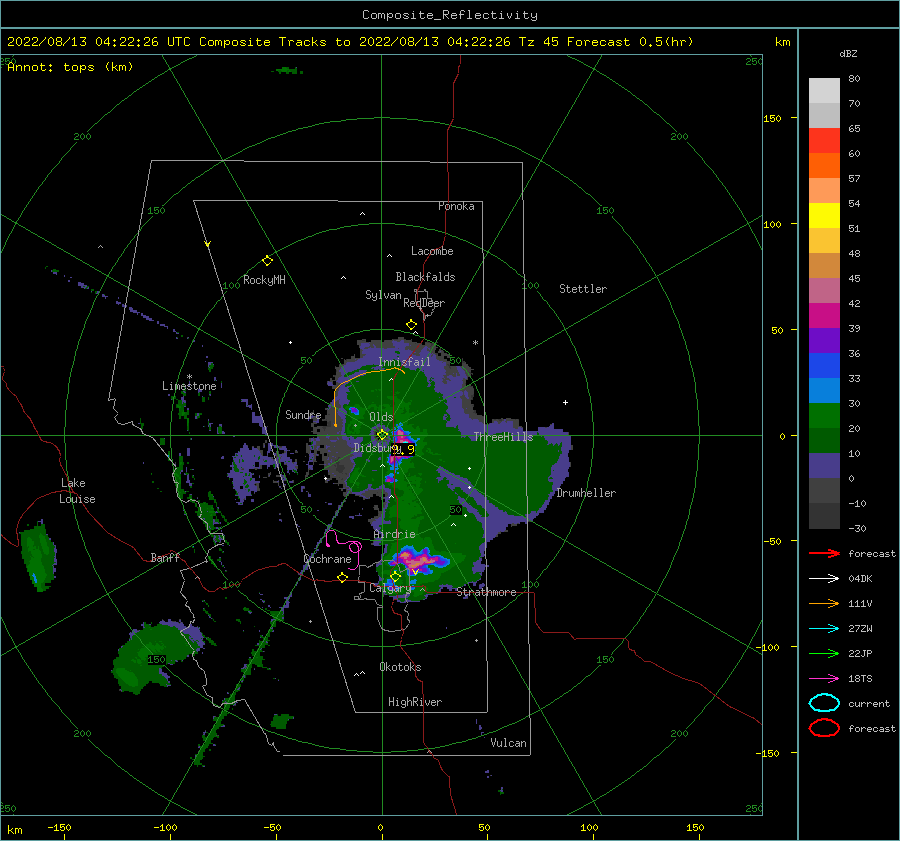Select the bright green swatch above 20 label
Image resolution: width=900 pixels, height=841 pixels.
point(824,415)
